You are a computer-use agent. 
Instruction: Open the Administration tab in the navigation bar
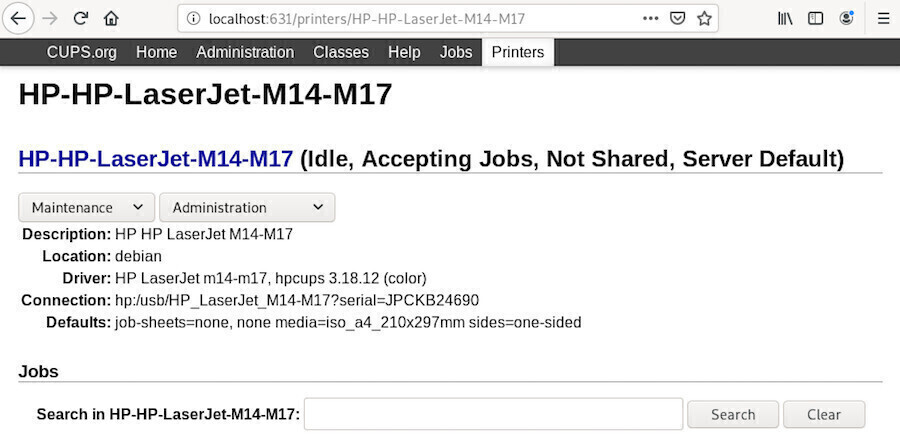(245, 52)
